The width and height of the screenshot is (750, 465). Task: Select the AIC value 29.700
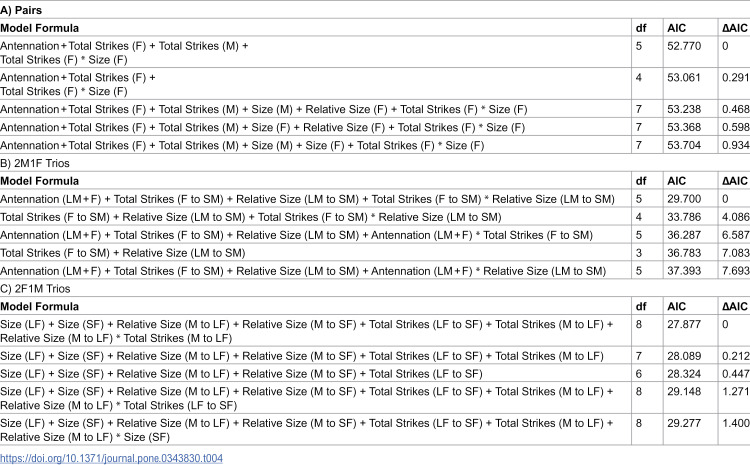(x=684, y=199)
